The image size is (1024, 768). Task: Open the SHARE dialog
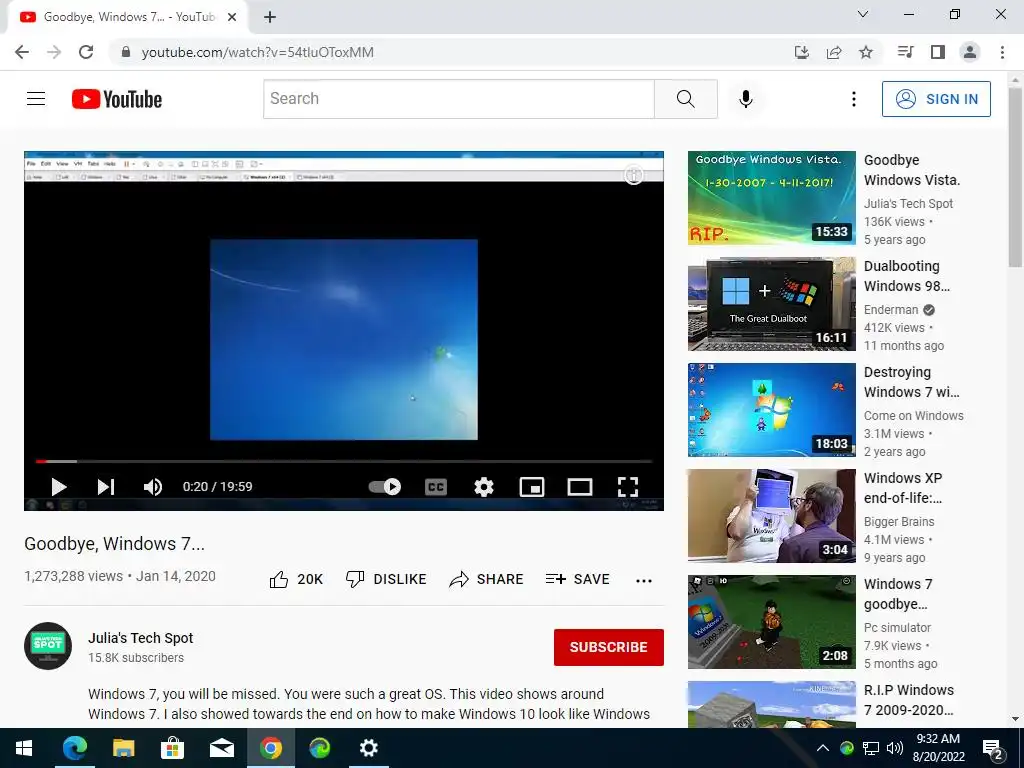click(487, 579)
